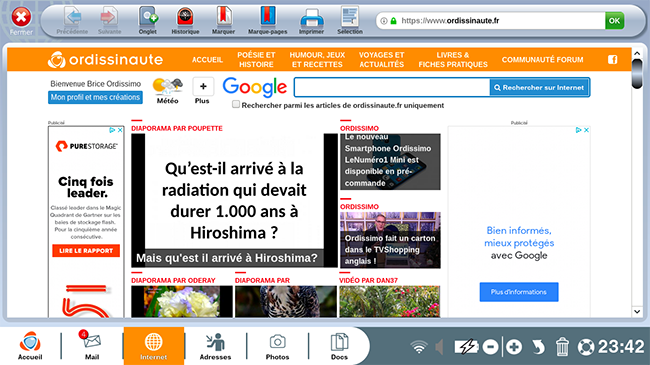650x365 pixels.
Task: Open the LIVRES & FICHES PRATIQUES menu
Action: point(453,60)
